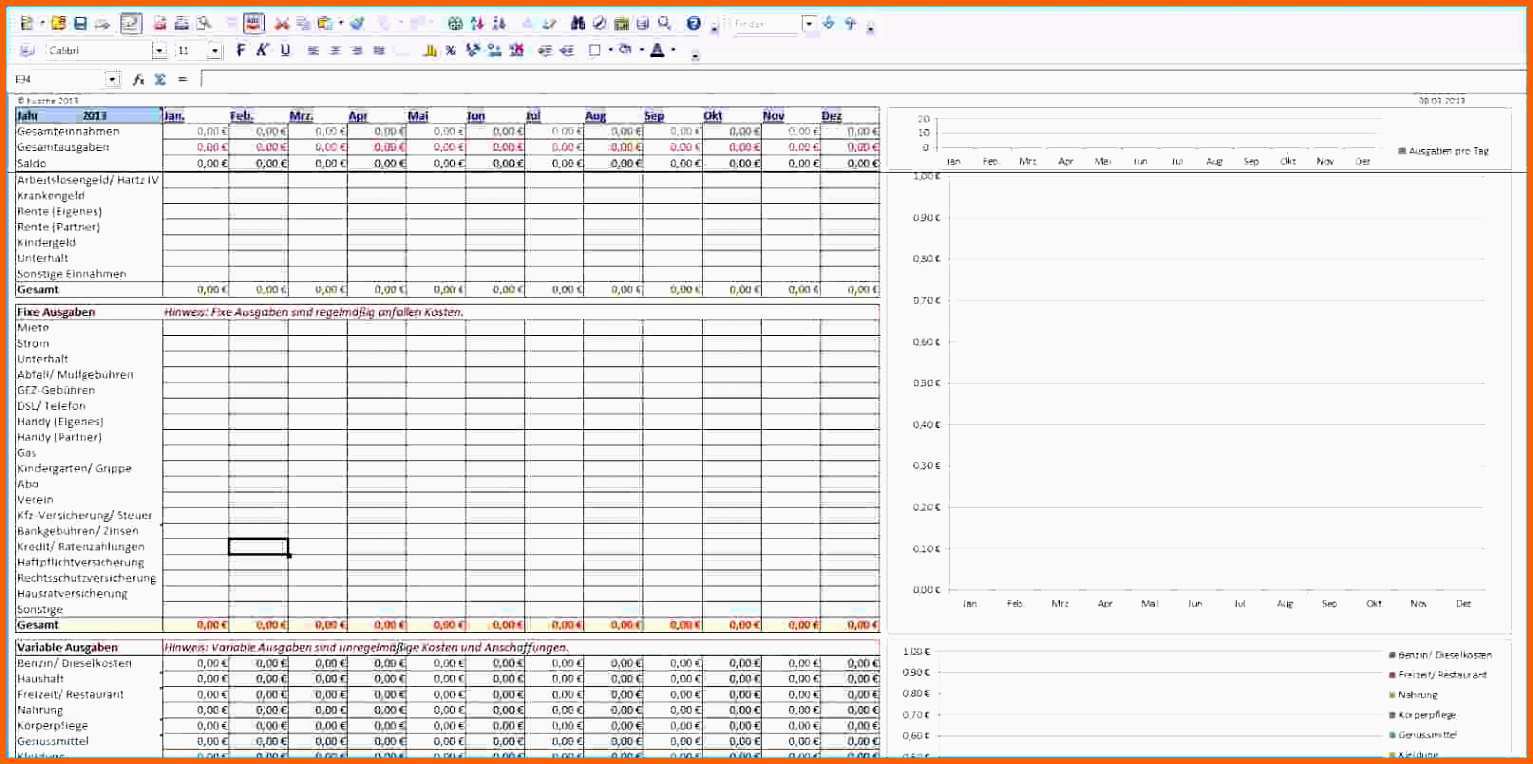Apply percent number format
This screenshot has width=1533, height=764.
click(x=450, y=50)
